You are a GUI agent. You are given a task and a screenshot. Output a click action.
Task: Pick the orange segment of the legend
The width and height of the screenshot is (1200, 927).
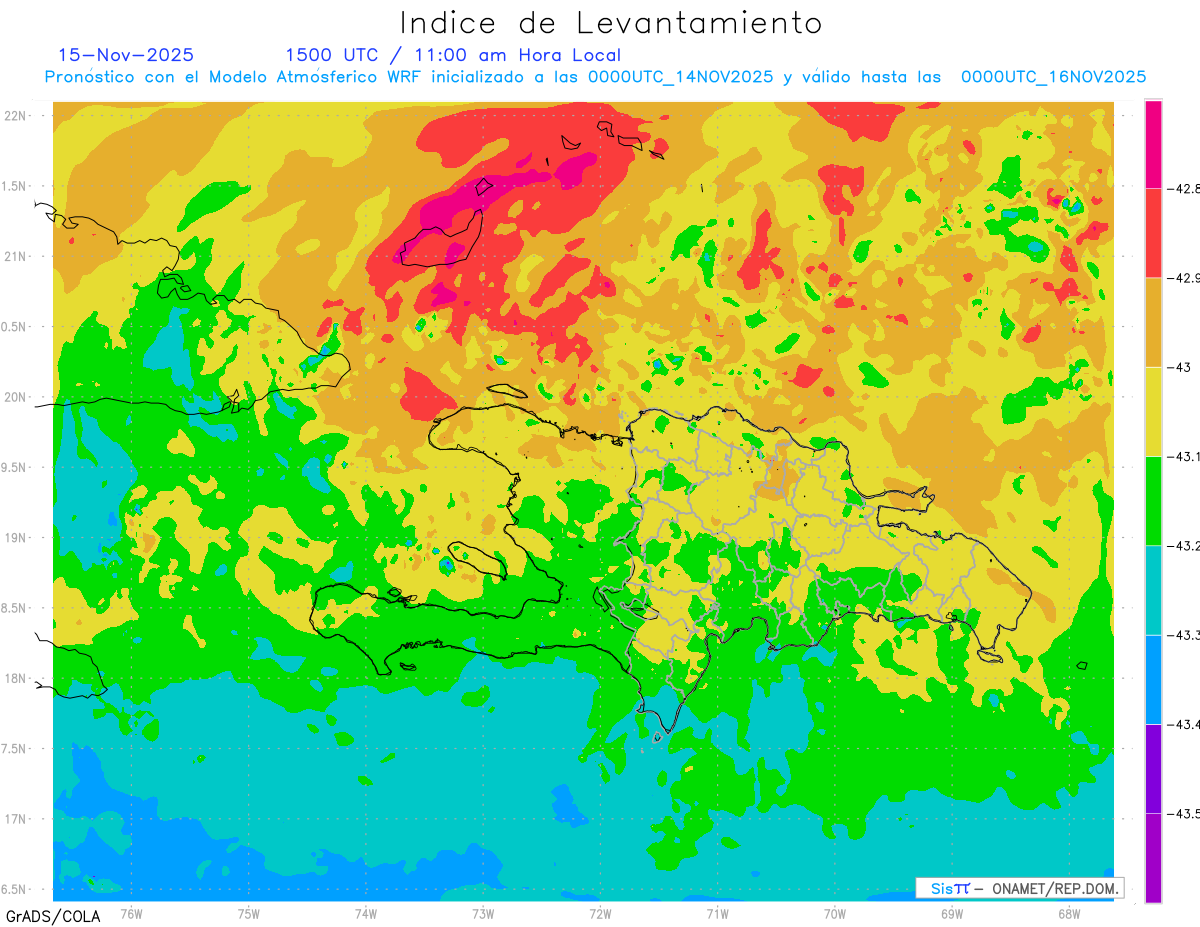point(1153,322)
